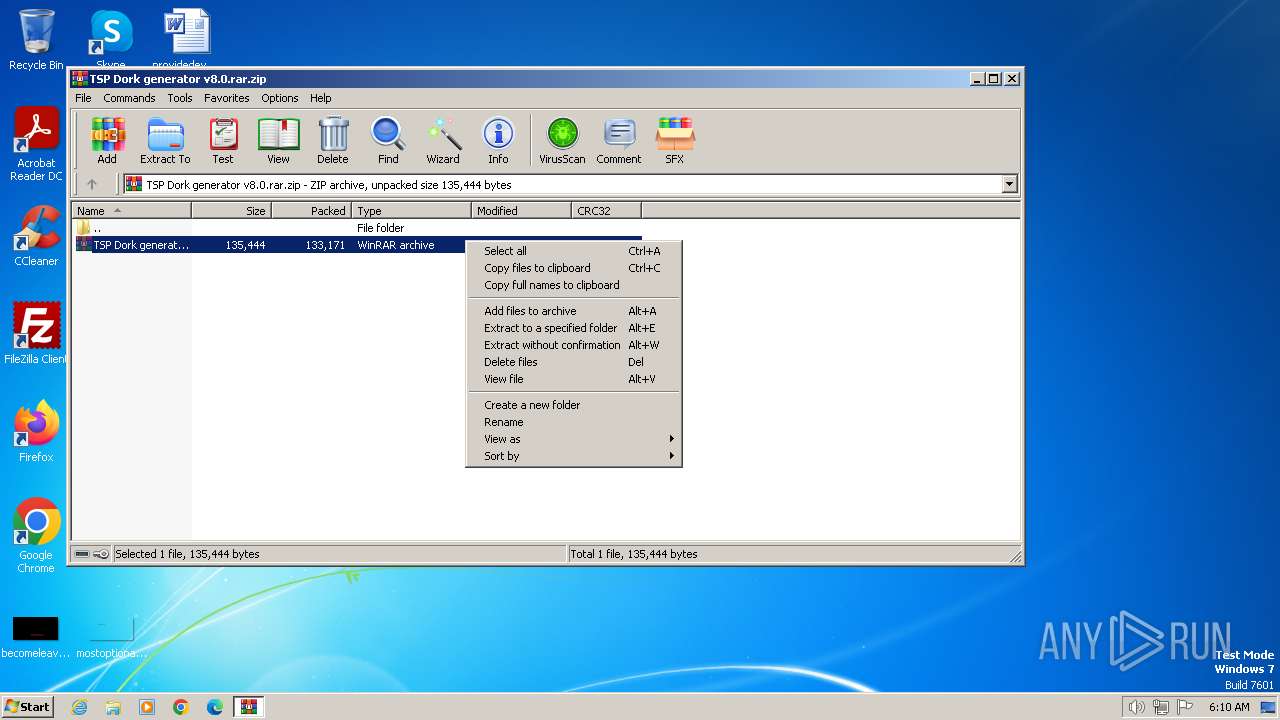Open the Start menu
The image size is (1280, 720).
27,707
